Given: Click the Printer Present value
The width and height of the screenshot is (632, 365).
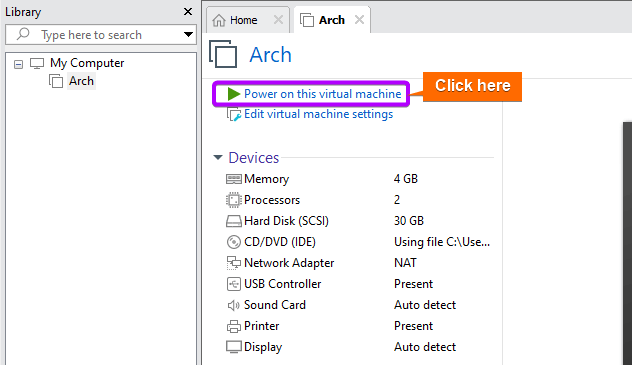Looking at the screenshot, I should 413,326.
